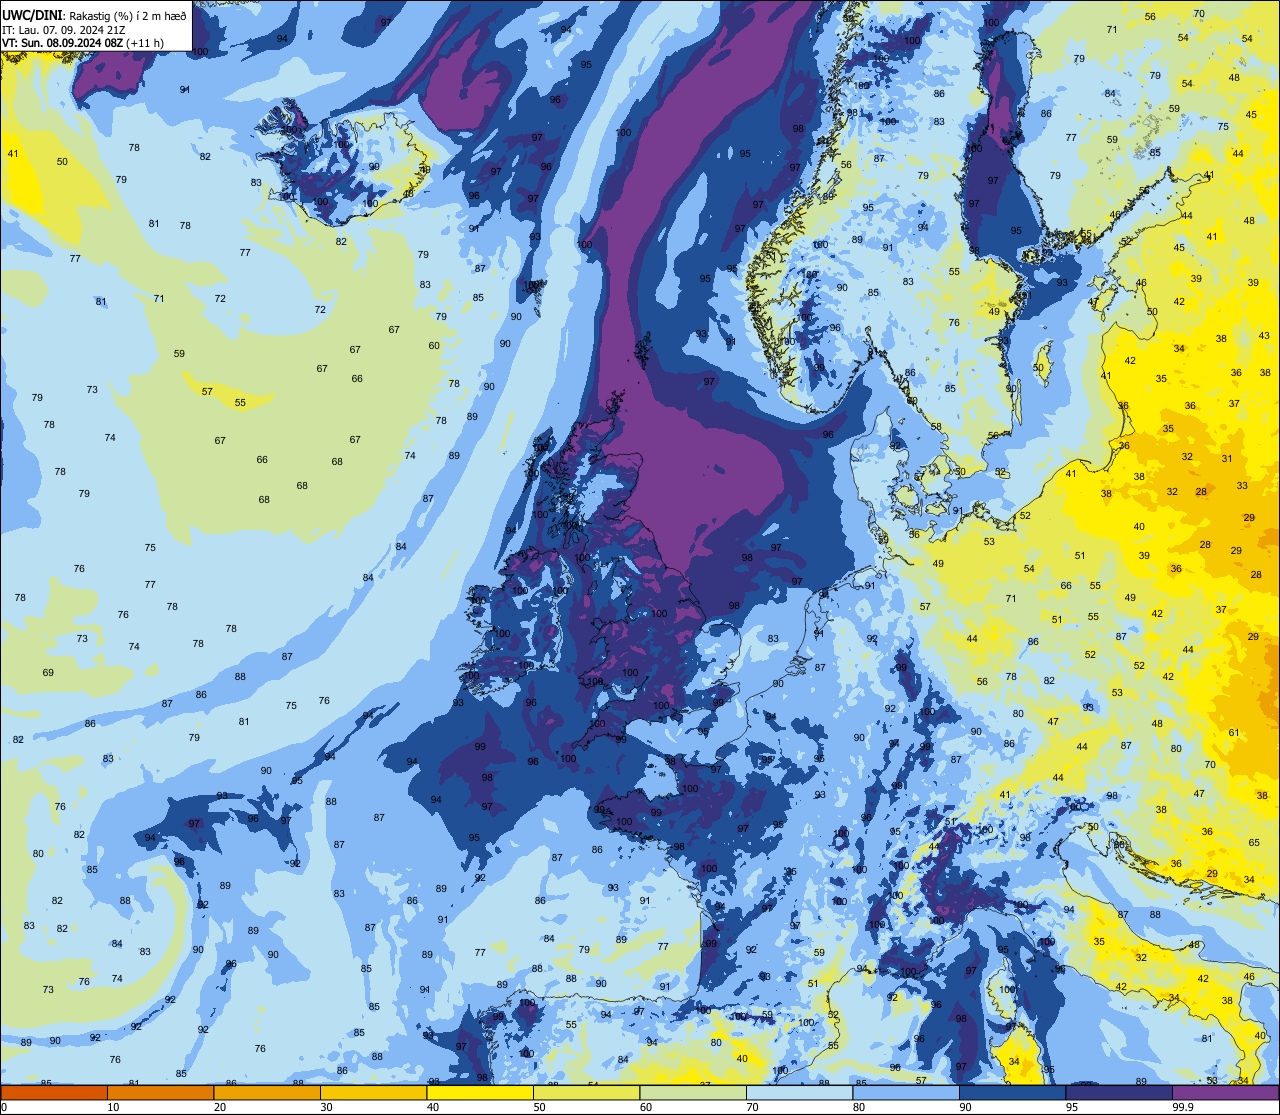Click the 40–50% bright yellow legend swatch

[x=480, y=1093]
